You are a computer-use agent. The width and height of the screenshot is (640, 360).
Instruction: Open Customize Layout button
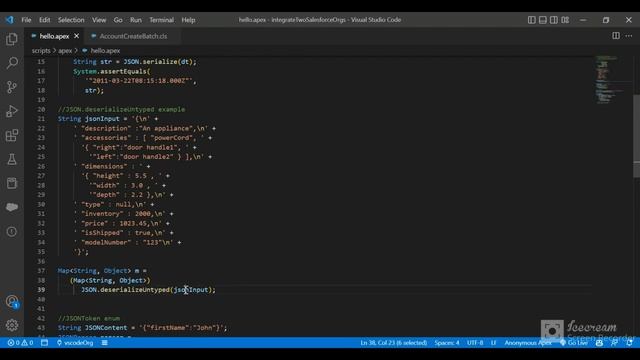point(565,20)
